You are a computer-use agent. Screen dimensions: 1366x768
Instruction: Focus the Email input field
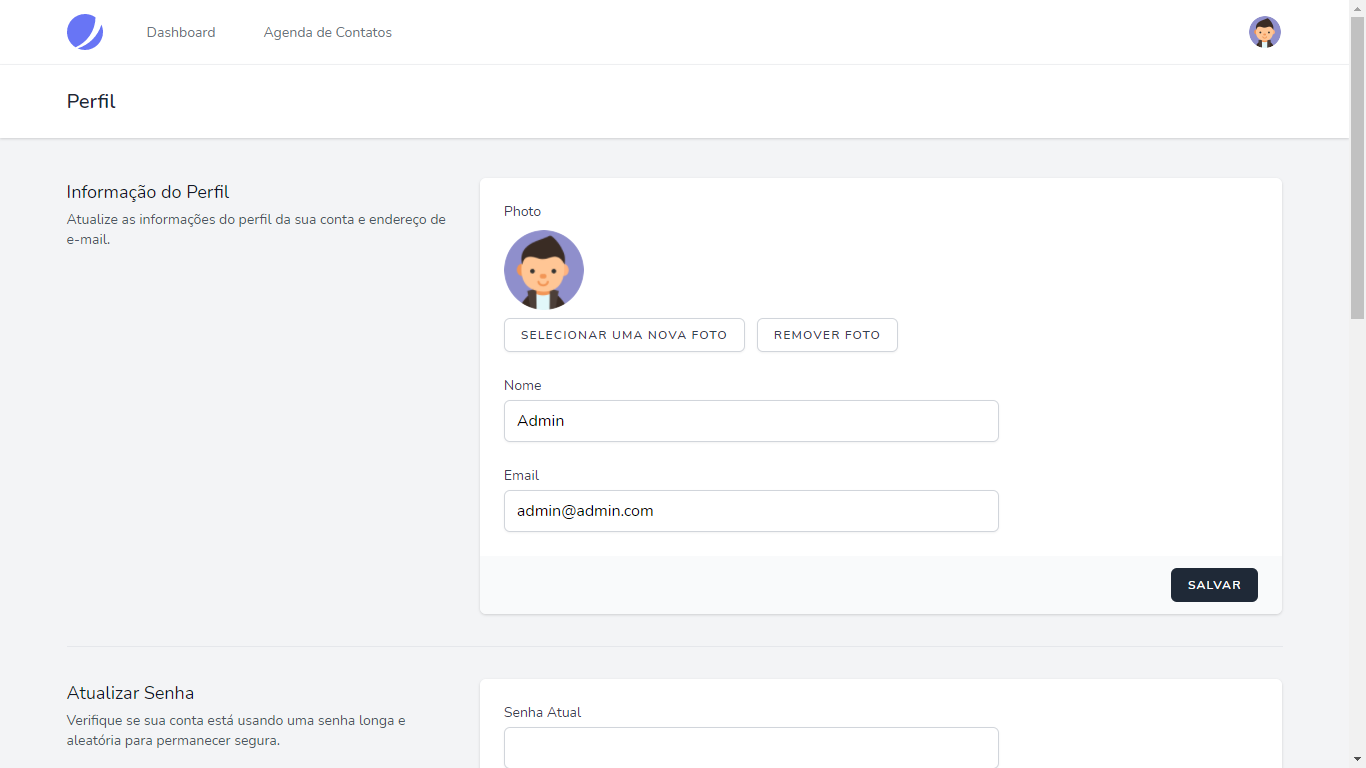click(751, 511)
